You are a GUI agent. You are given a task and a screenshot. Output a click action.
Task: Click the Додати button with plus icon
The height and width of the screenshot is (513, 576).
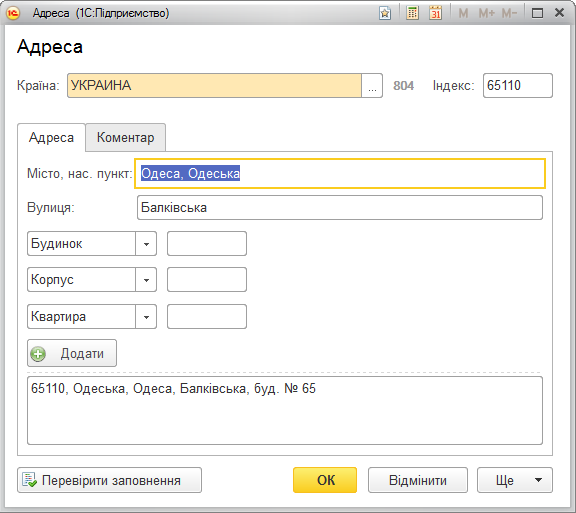[x=72, y=353]
